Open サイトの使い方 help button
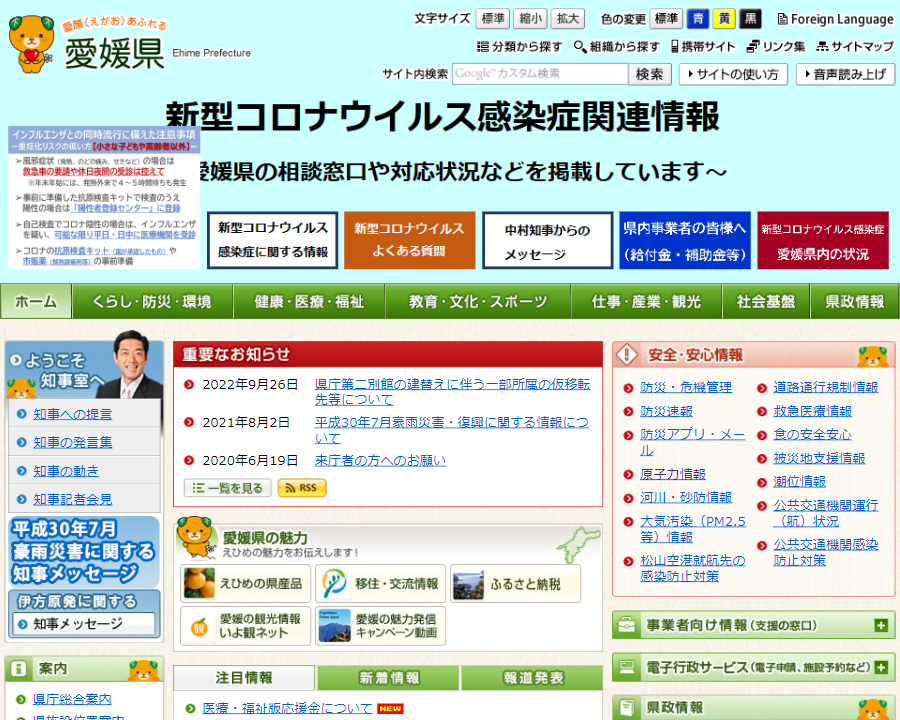Screen dimensions: 900x720 [733, 74]
